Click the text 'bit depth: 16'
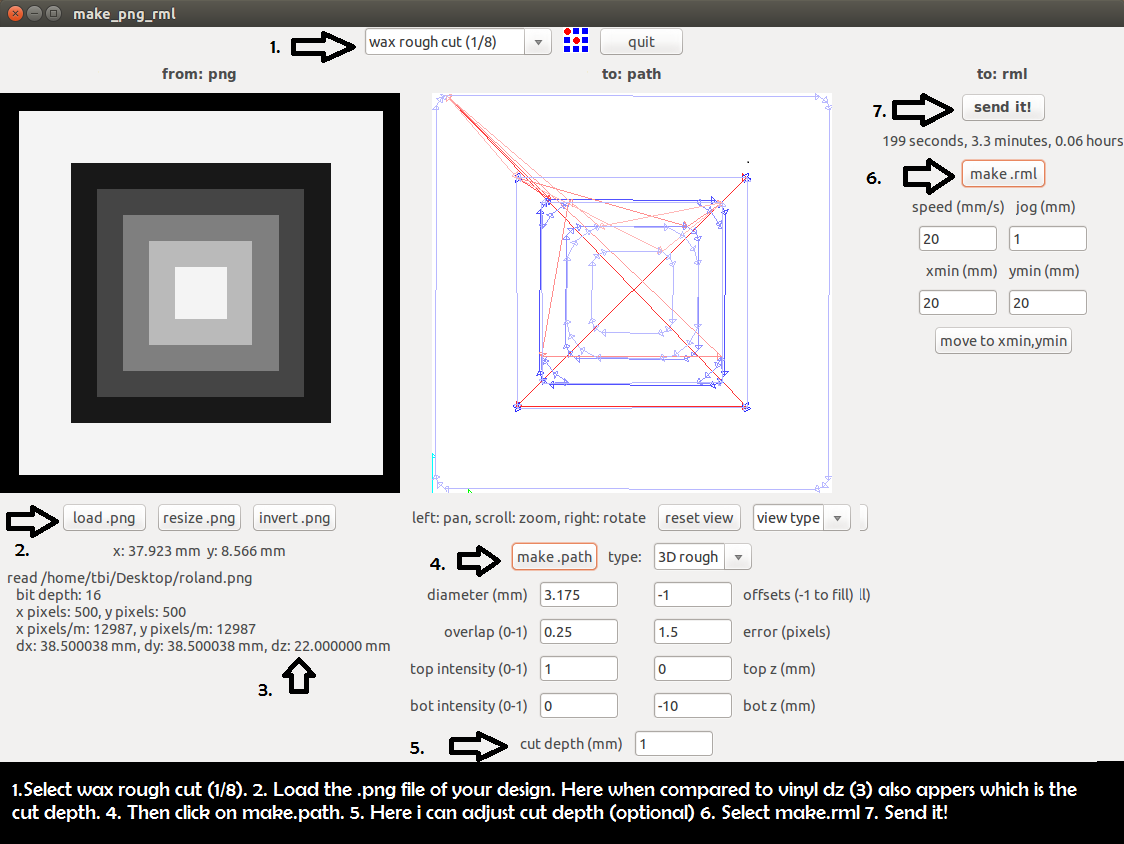The height and width of the screenshot is (844, 1124). (x=59, y=595)
